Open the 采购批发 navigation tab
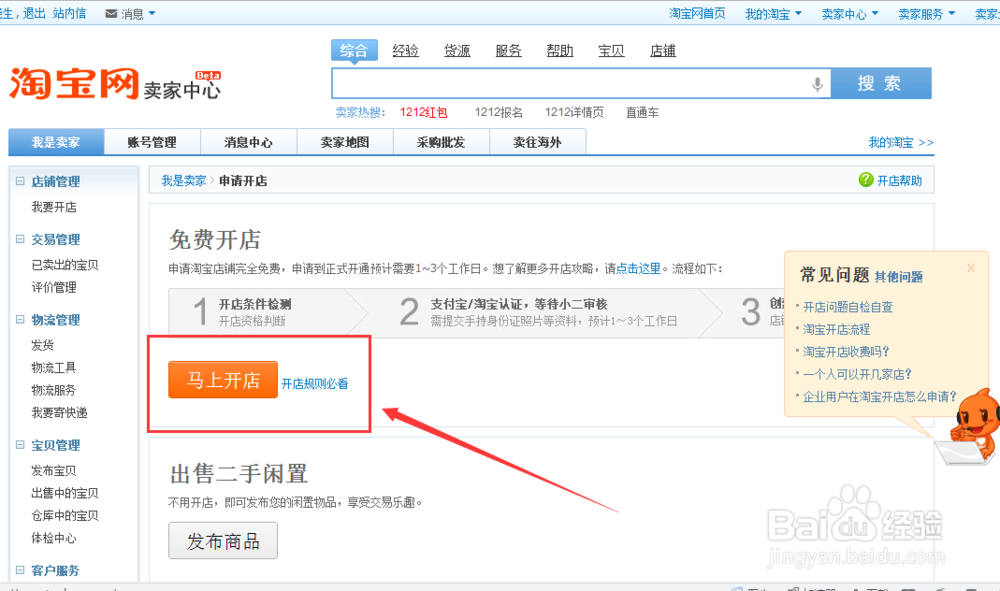Viewport: 1000px width, 591px height. (441, 142)
